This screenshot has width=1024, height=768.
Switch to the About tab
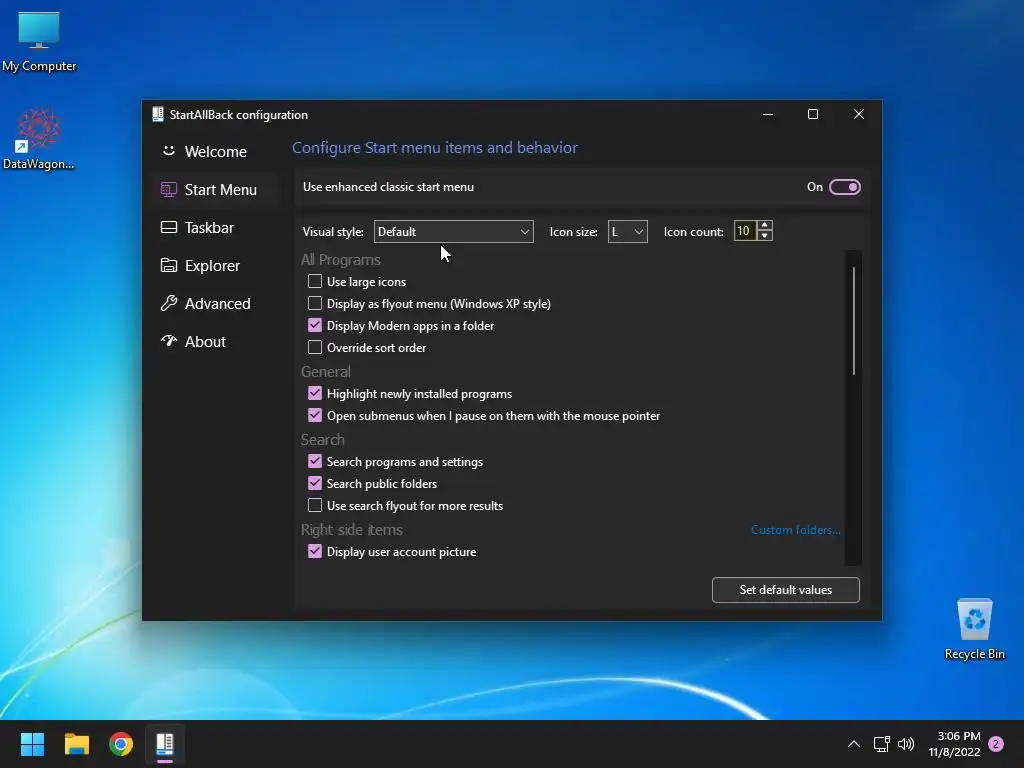coord(216,341)
